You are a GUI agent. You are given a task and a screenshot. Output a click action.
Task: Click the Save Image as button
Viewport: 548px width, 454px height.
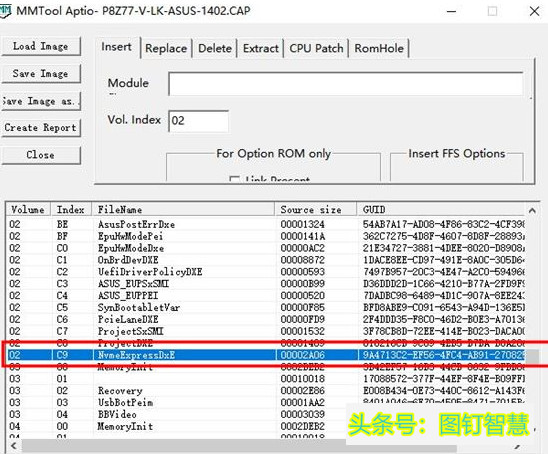click(40, 101)
